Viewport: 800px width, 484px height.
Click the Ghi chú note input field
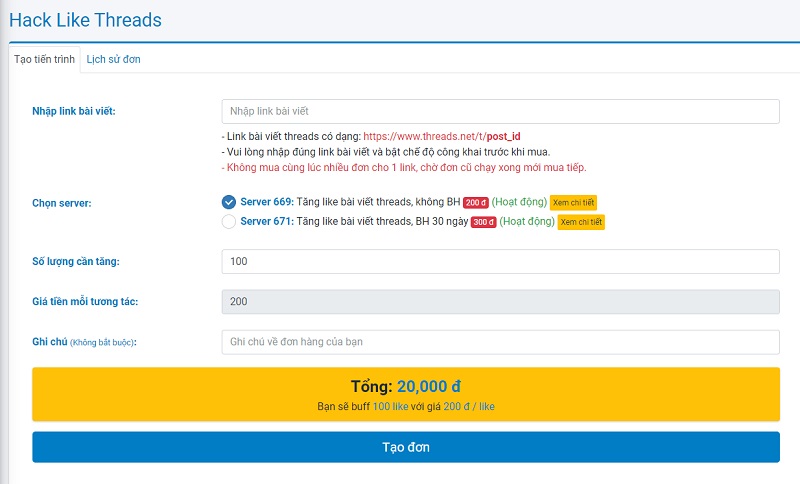pos(500,342)
